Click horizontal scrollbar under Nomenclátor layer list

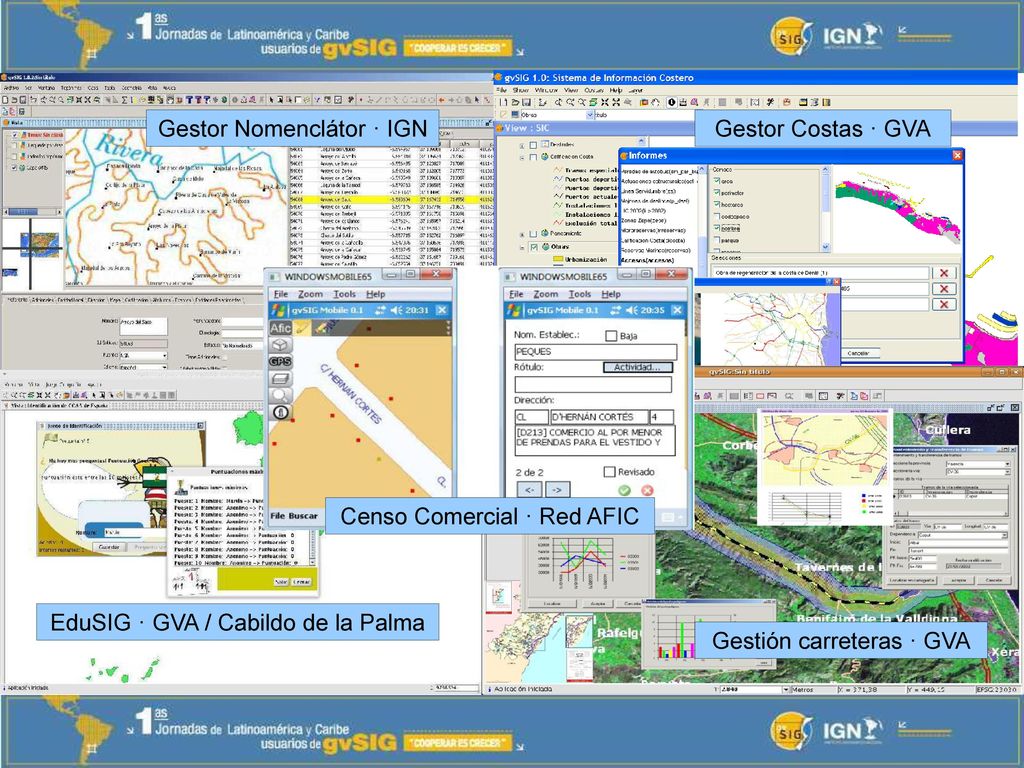point(31,212)
